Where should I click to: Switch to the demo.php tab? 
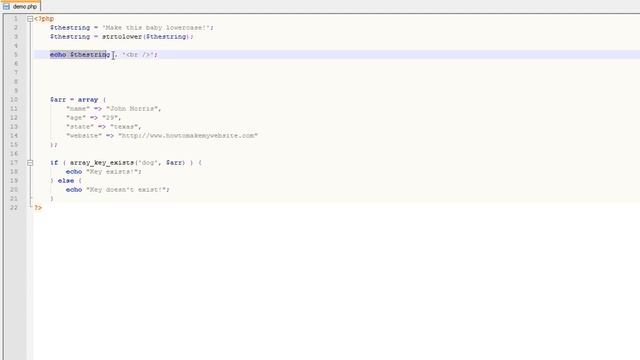click(20, 7)
